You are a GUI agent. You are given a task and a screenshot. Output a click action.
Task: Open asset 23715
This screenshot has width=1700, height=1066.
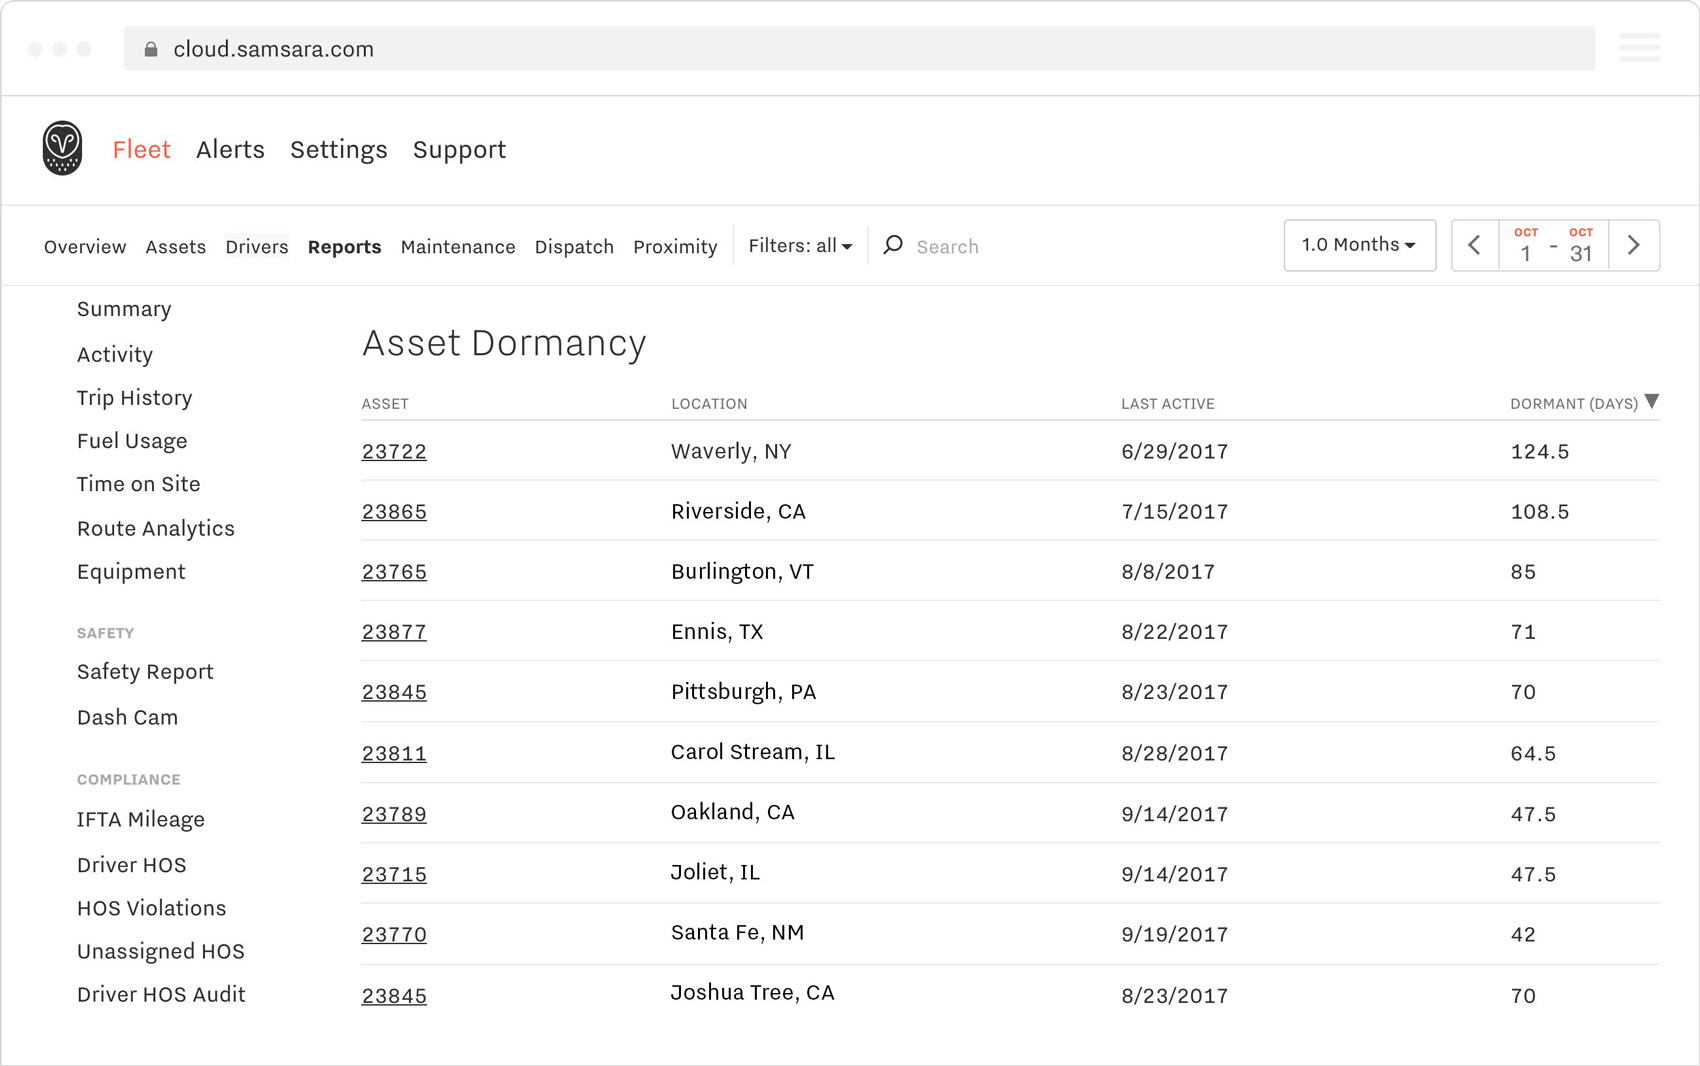coord(394,874)
